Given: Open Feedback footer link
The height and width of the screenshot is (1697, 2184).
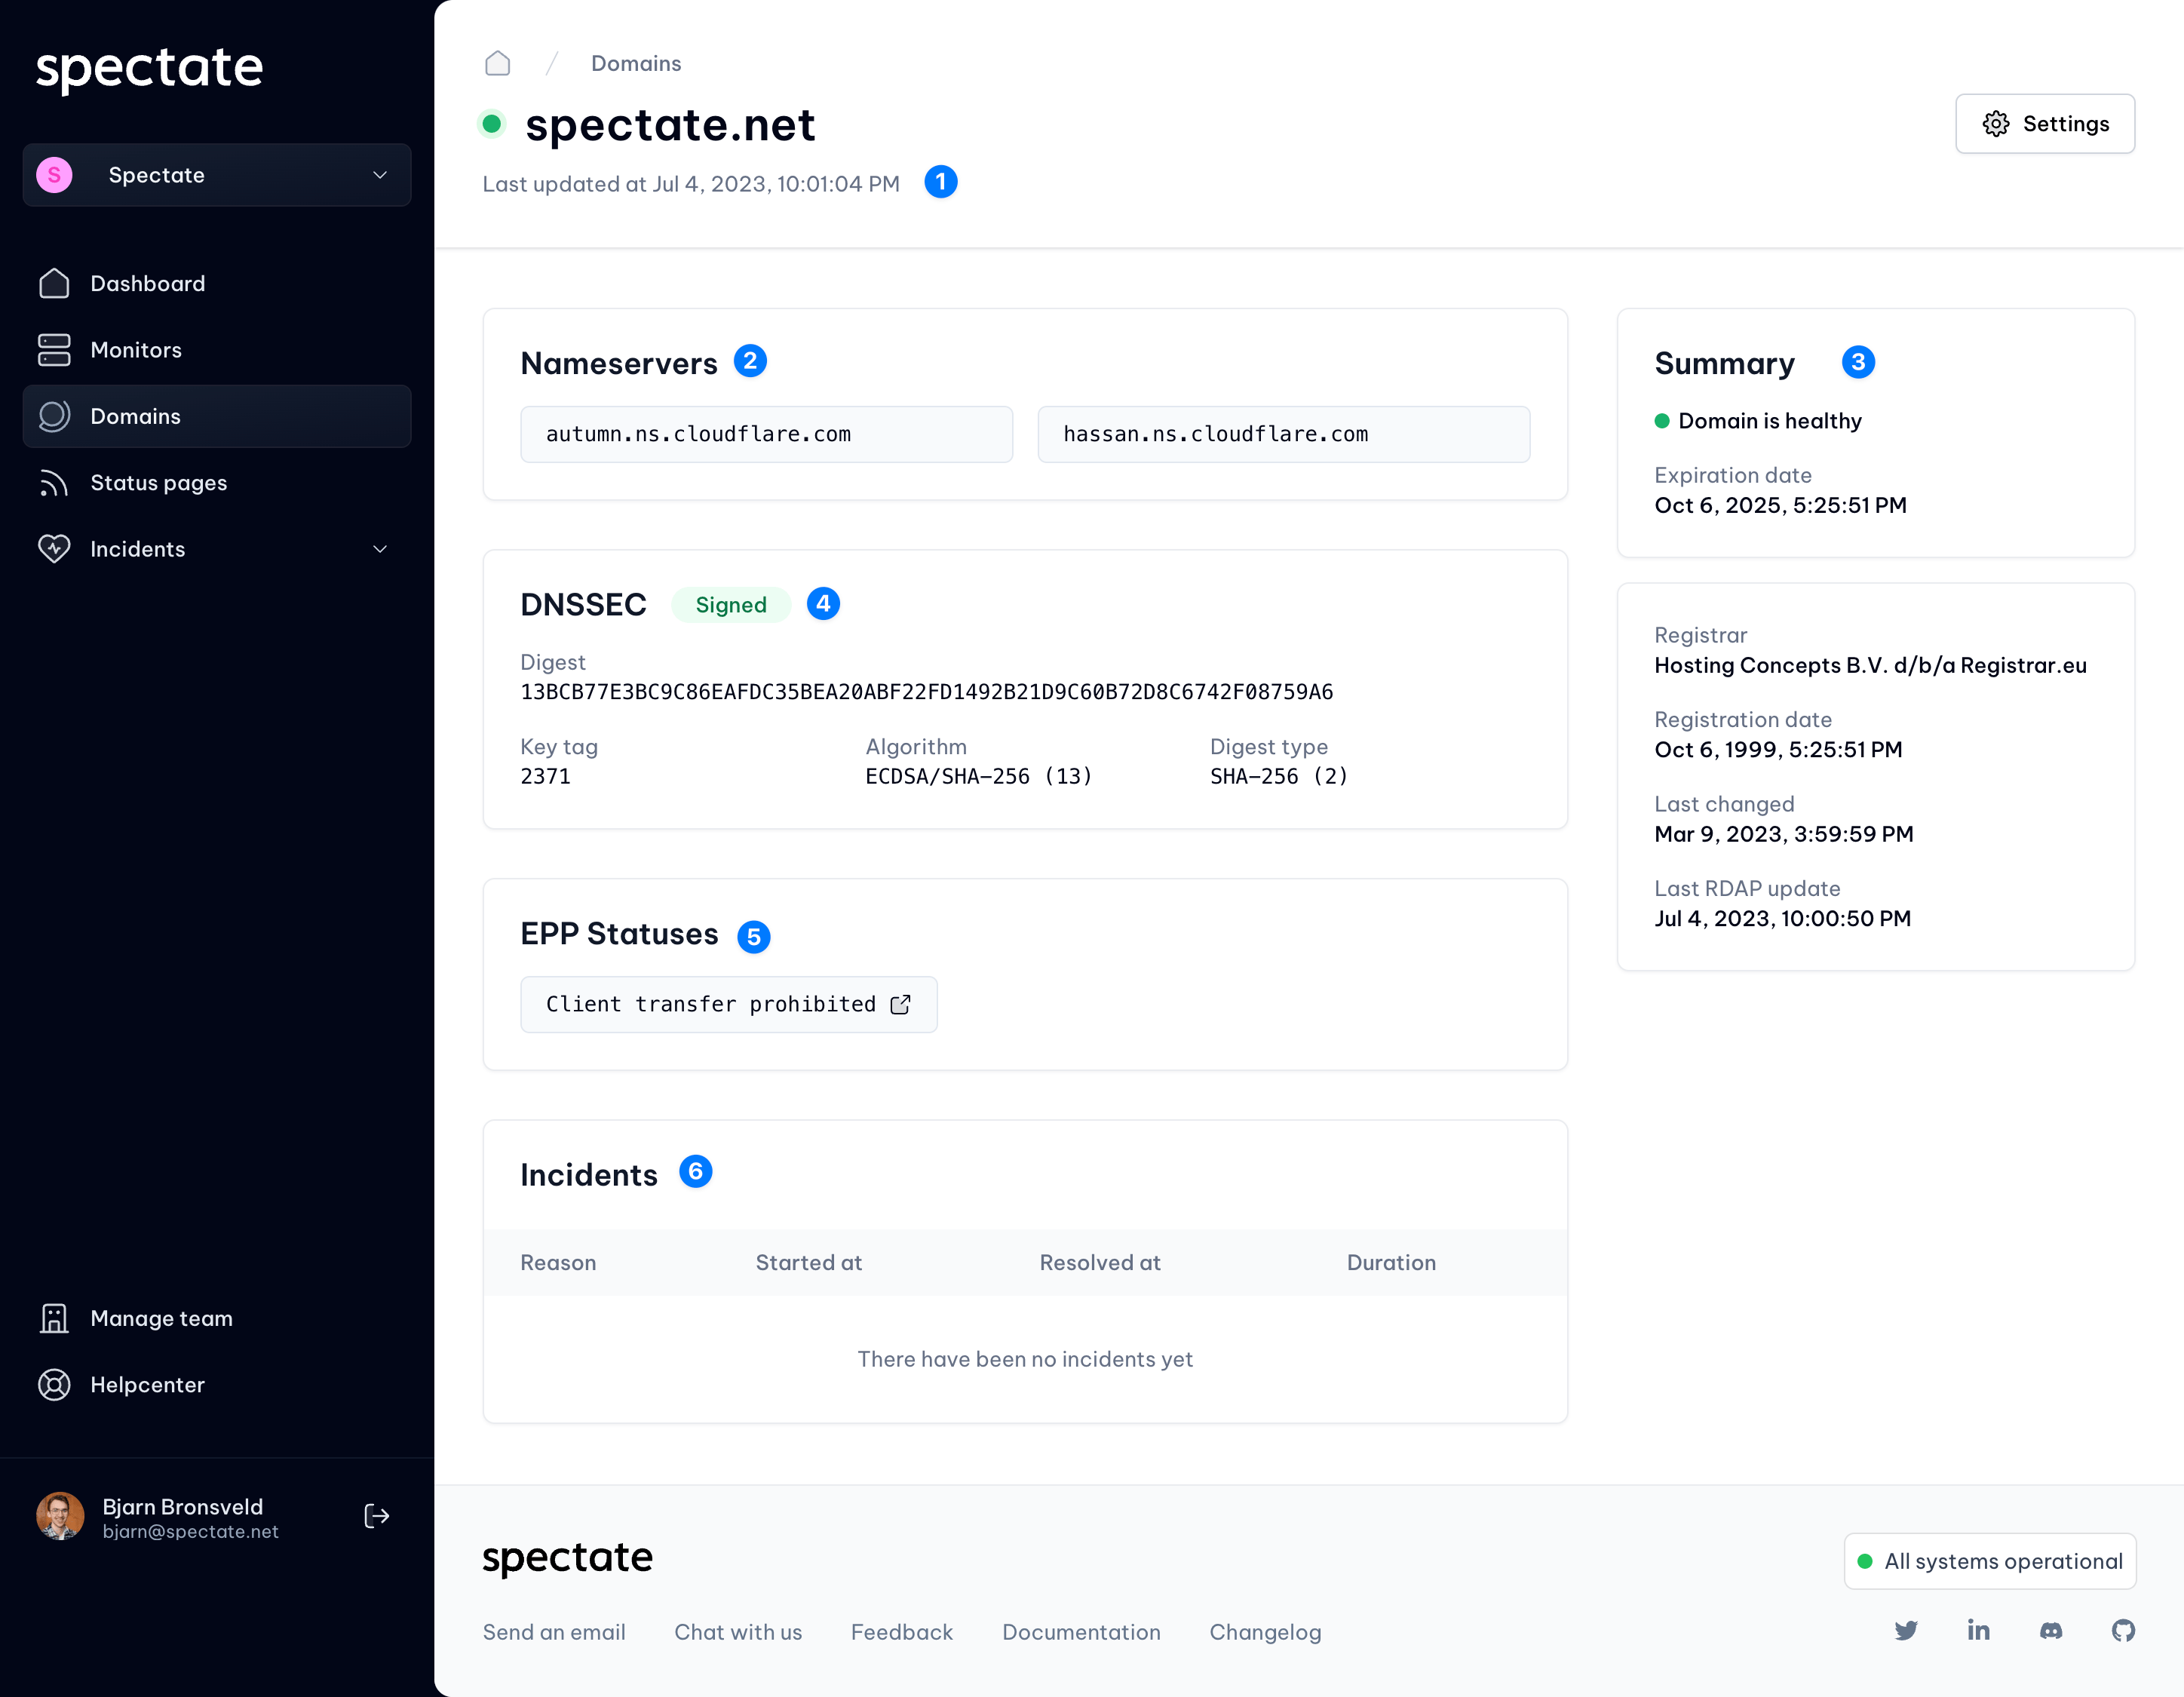Looking at the screenshot, I should 902,1632.
